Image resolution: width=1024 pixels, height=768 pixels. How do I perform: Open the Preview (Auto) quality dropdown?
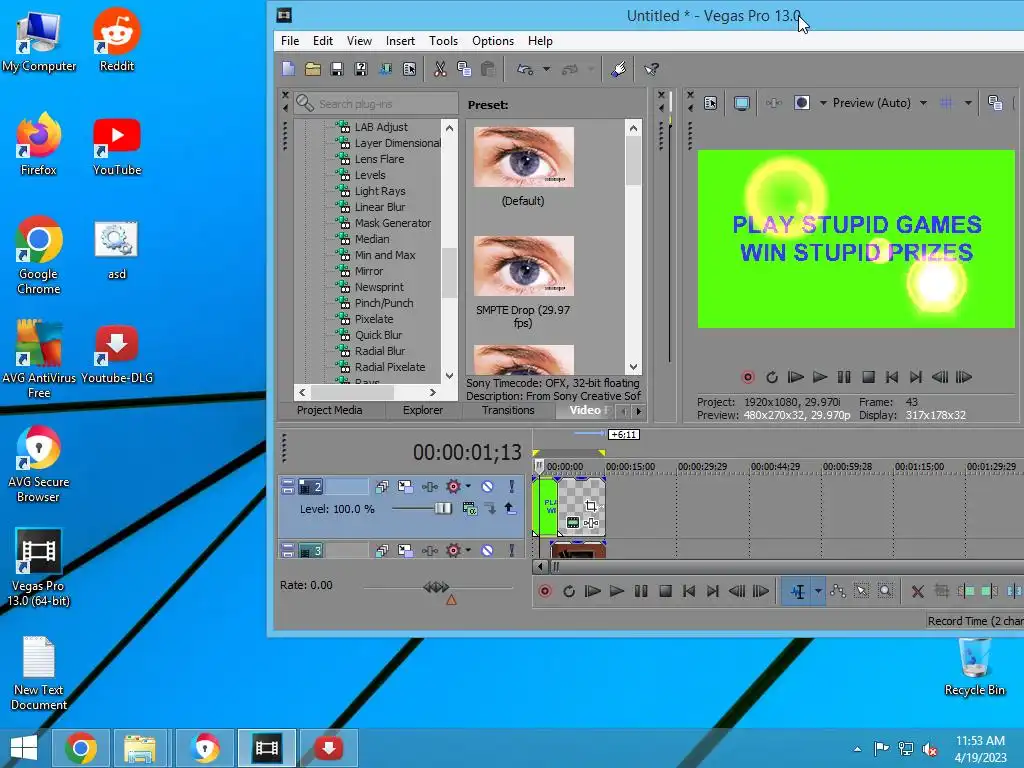click(x=923, y=103)
